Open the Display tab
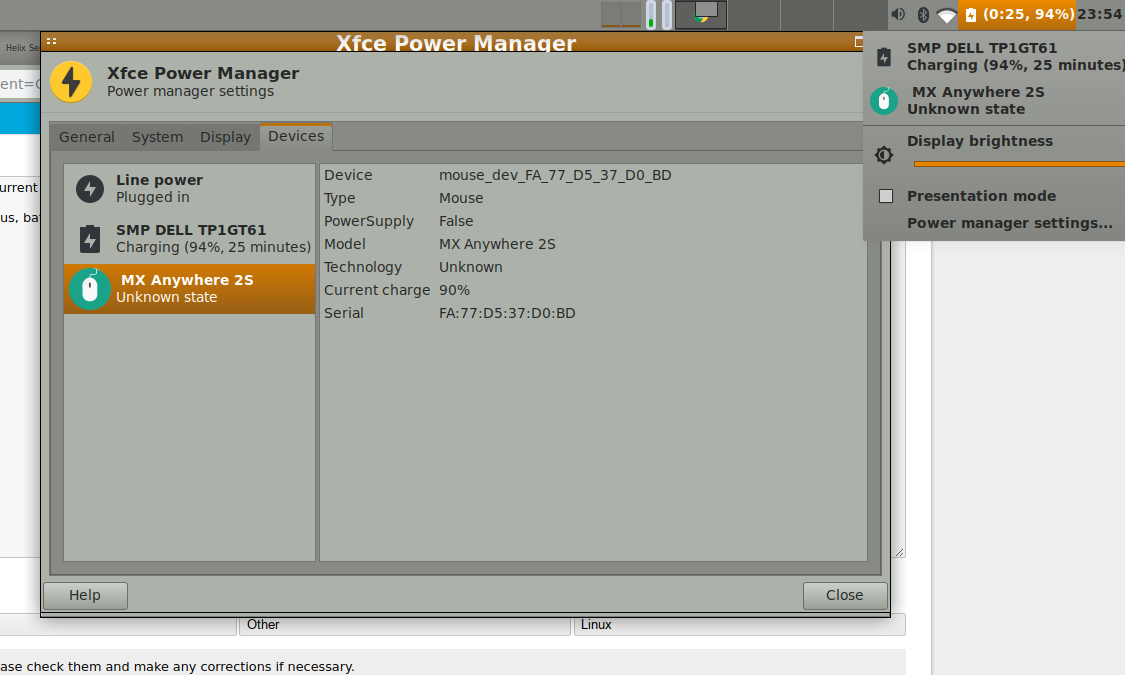This screenshot has height=675, width=1125. click(225, 137)
